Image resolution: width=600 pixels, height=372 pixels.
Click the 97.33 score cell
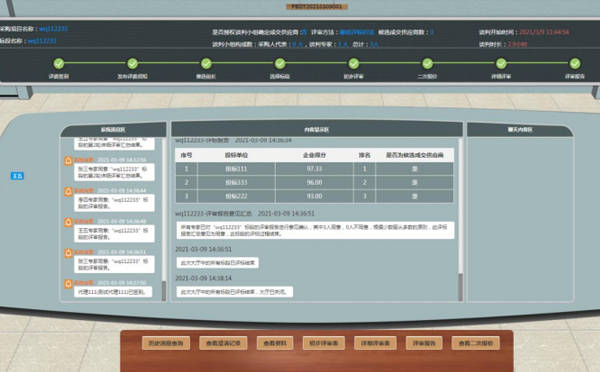(314, 169)
